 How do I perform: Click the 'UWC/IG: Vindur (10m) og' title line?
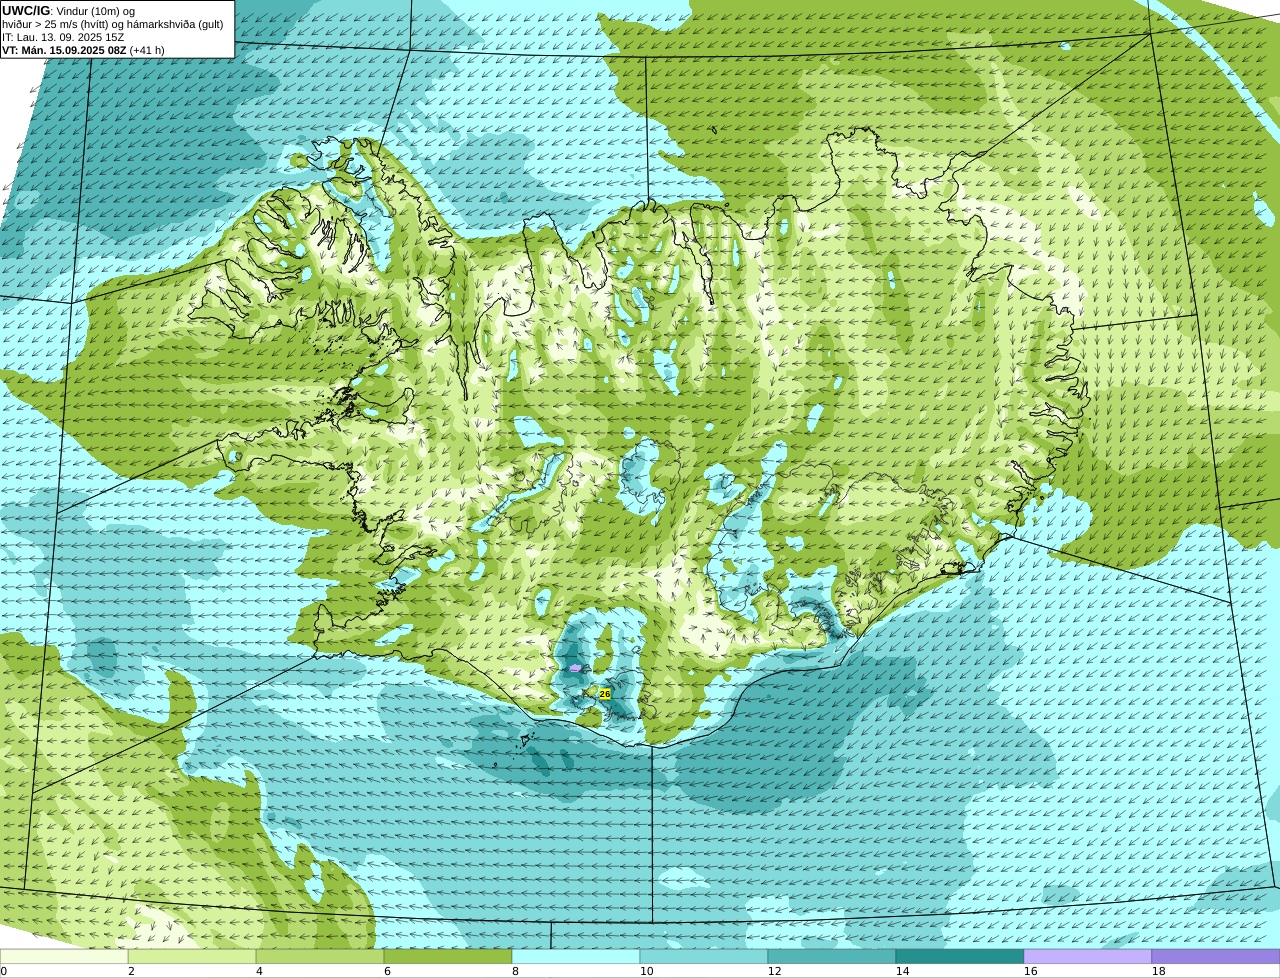click(x=69, y=10)
